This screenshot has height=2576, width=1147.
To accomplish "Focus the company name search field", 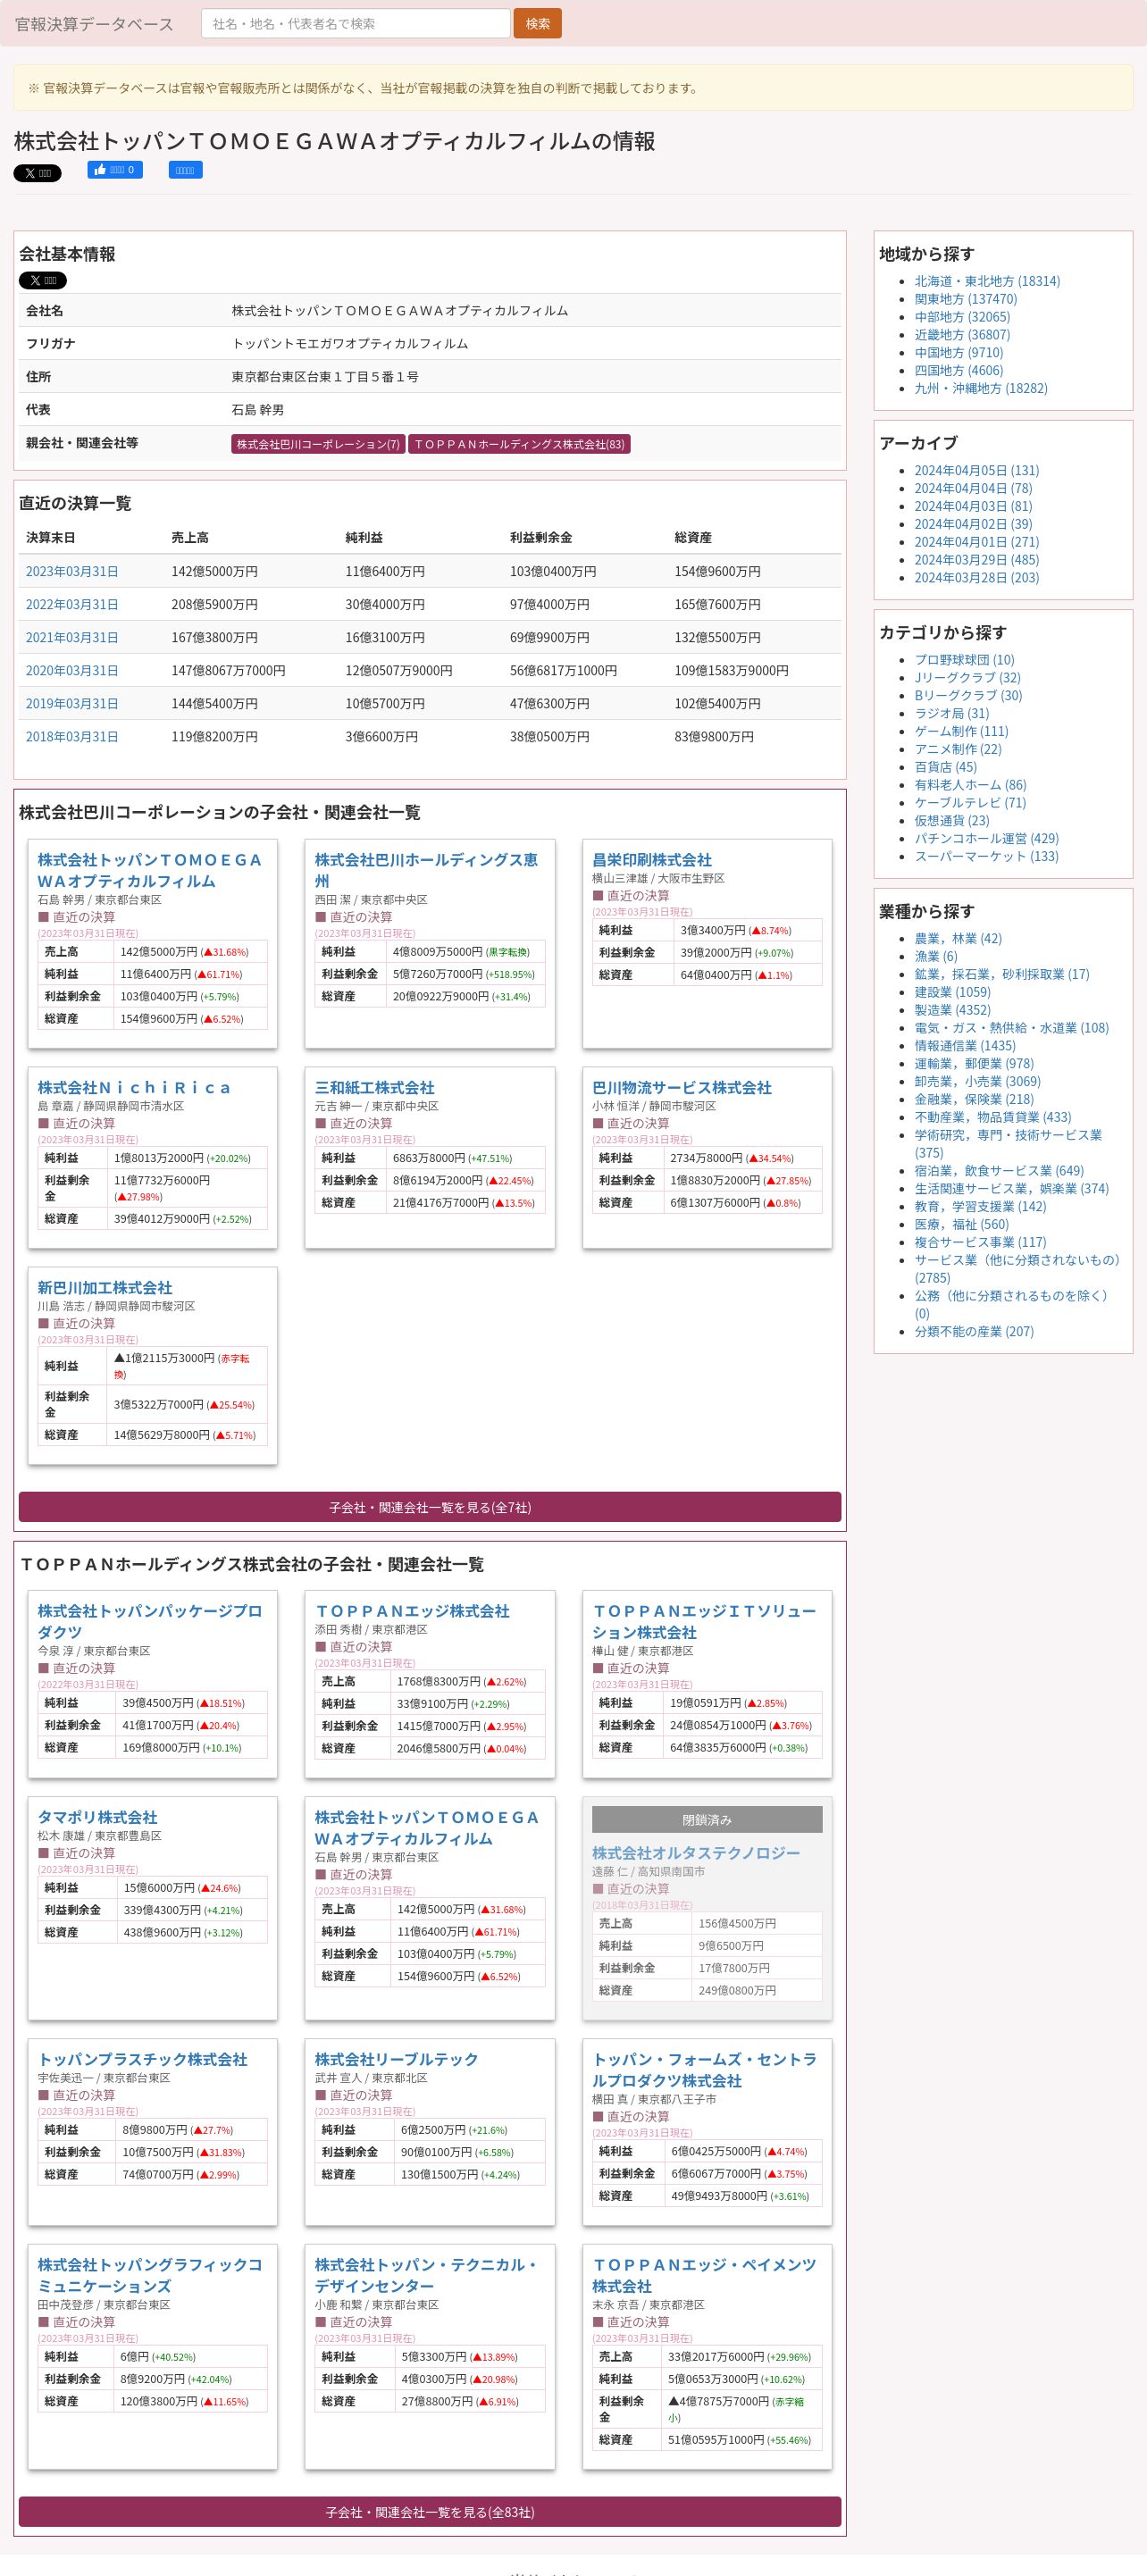I will point(355,23).
